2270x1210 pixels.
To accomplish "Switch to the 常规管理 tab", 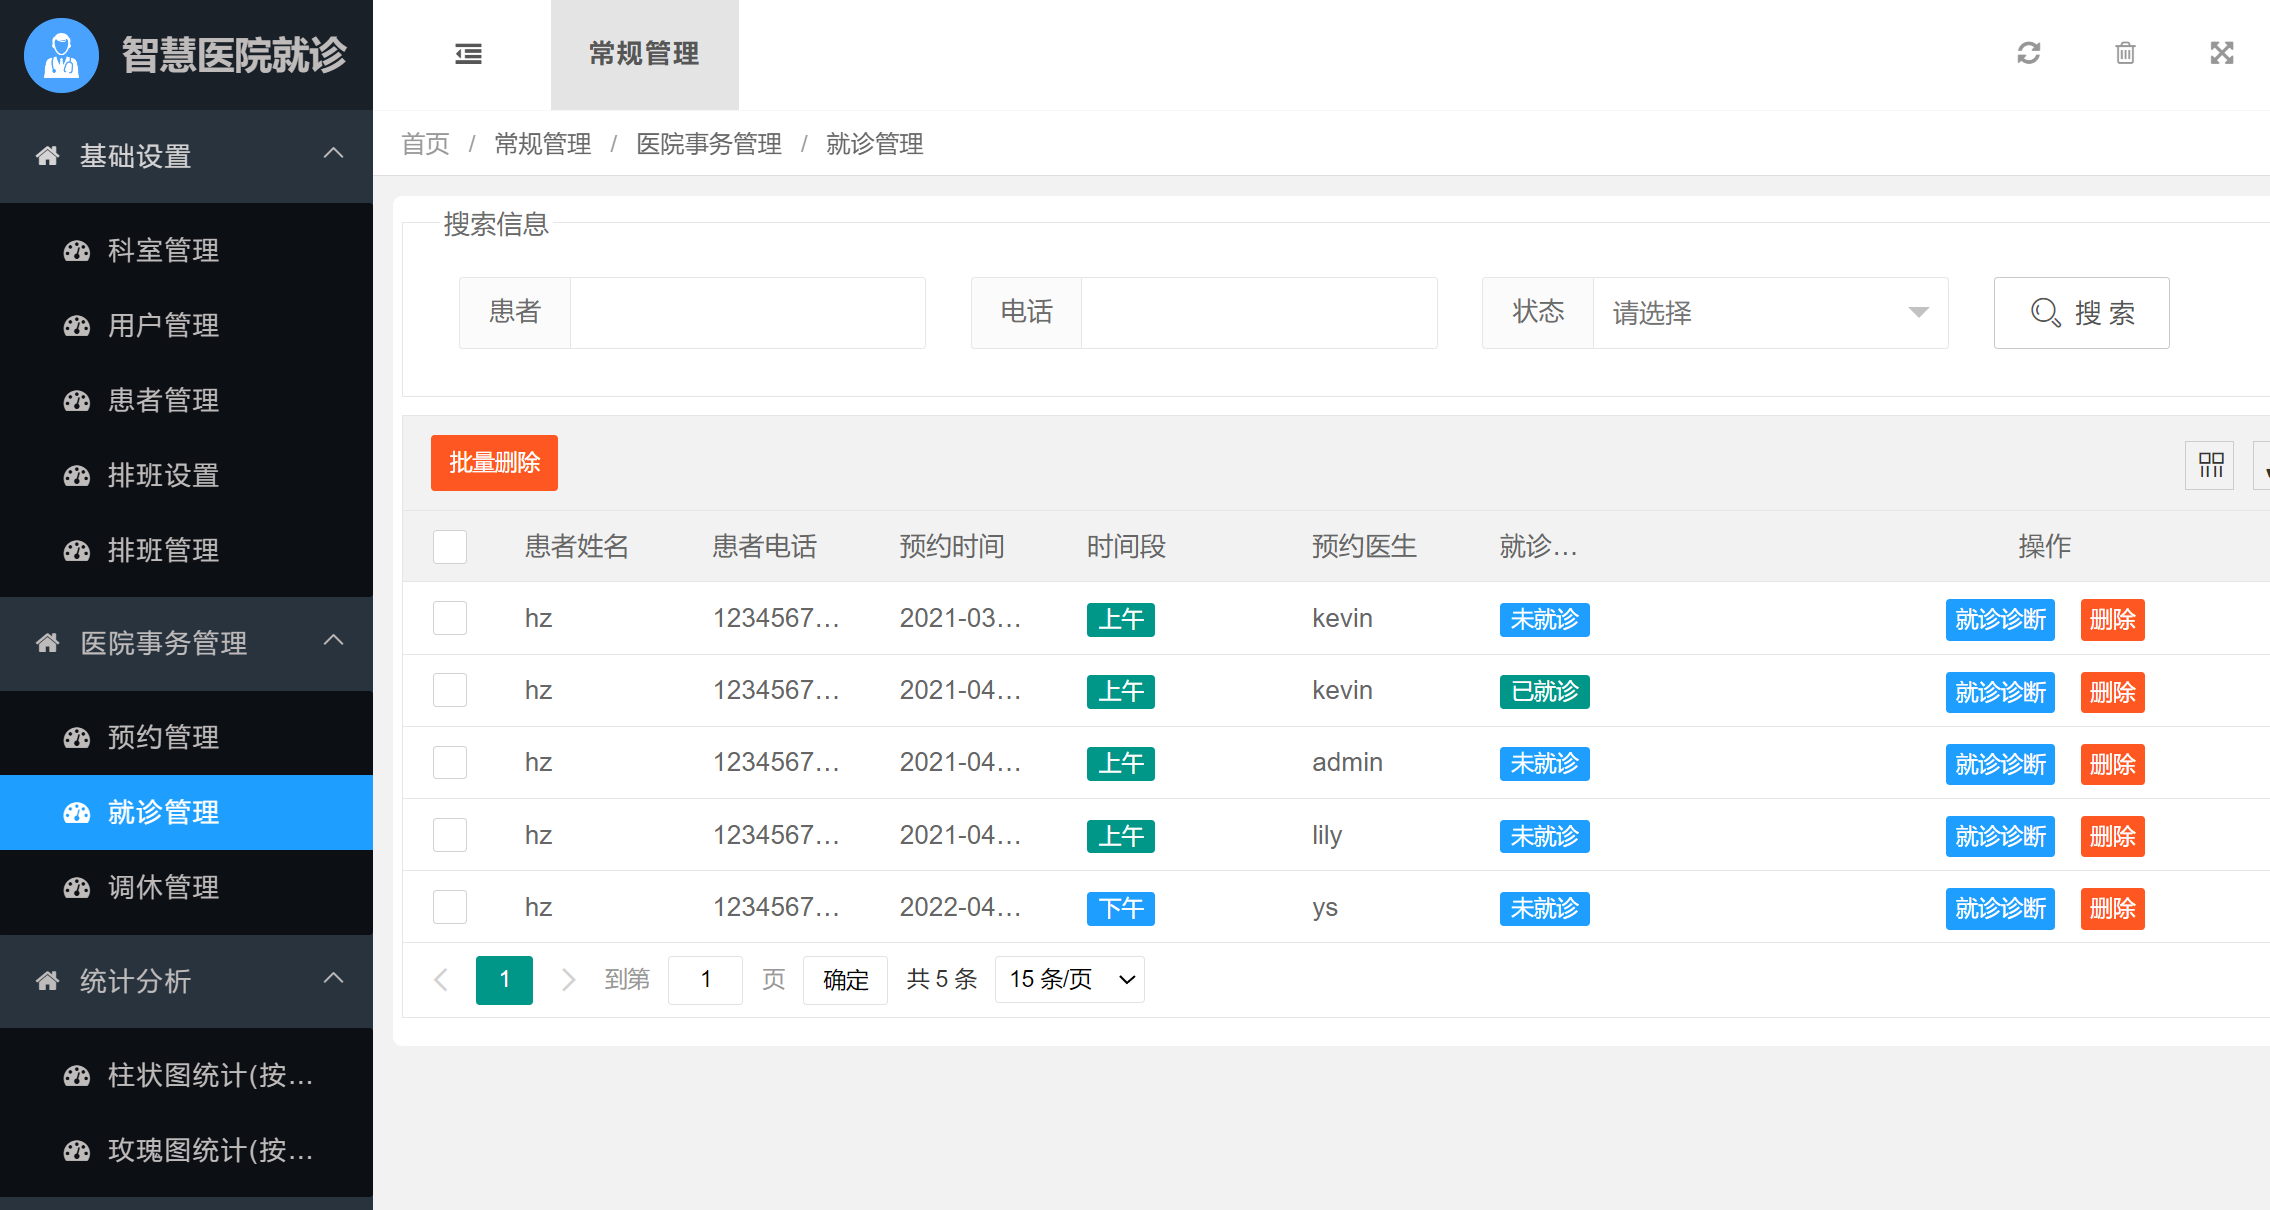I will pos(643,55).
